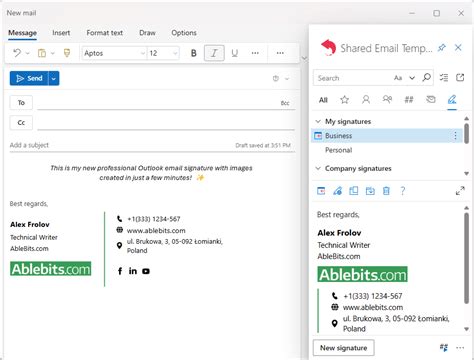This screenshot has width=474, height=360.
Task: Open the Options tab
Action: (184, 33)
